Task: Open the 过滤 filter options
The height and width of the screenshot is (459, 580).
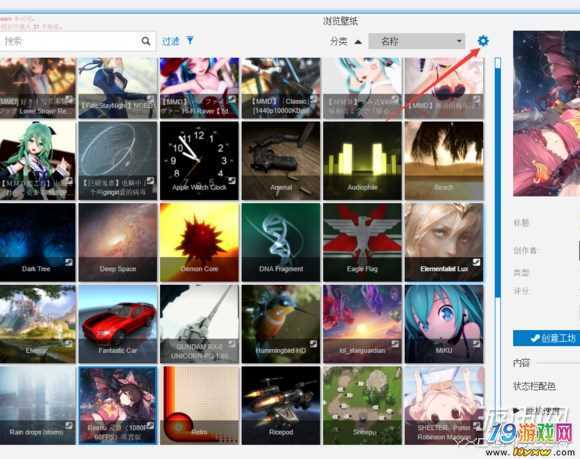Action: (171, 41)
